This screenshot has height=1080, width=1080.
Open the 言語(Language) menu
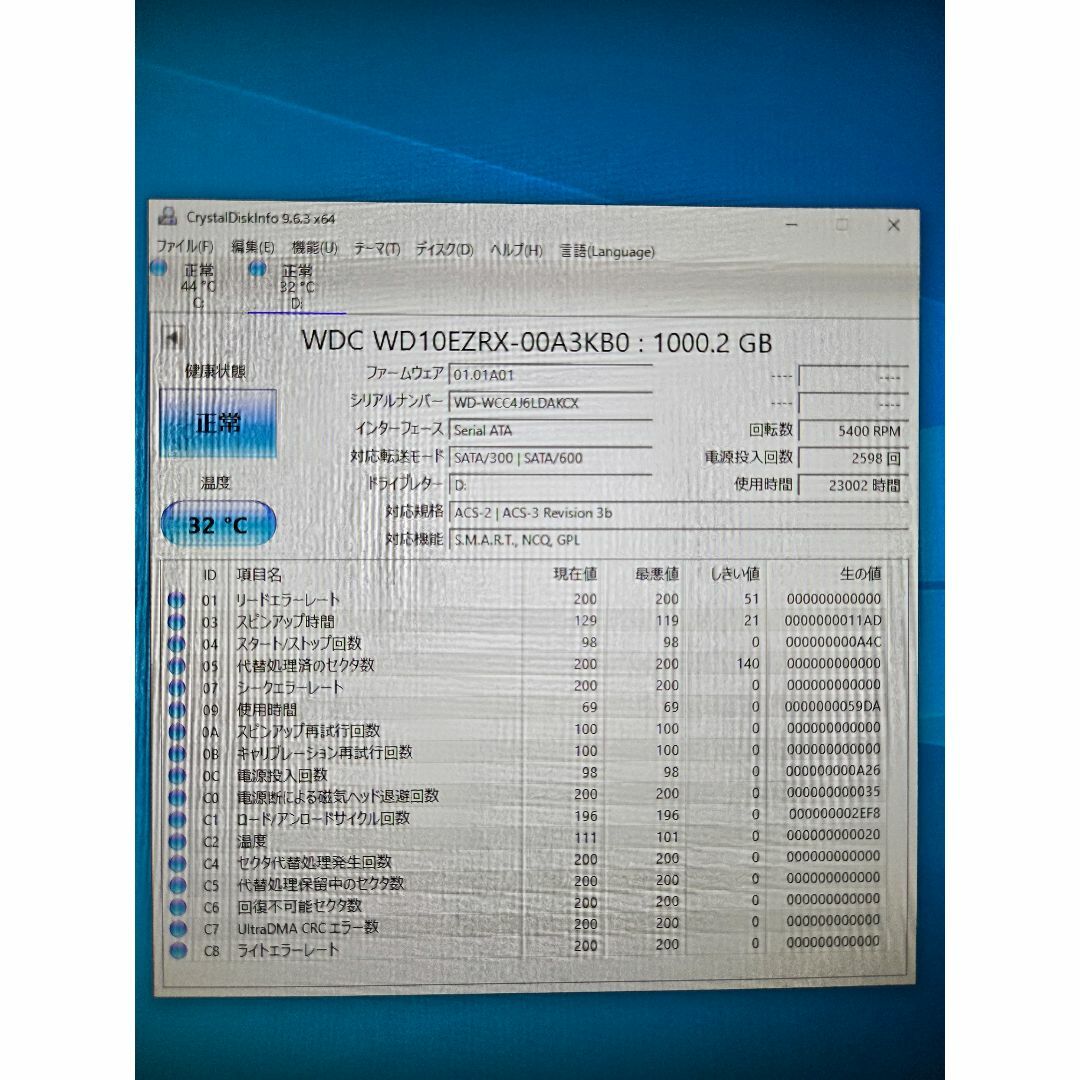coord(607,251)
